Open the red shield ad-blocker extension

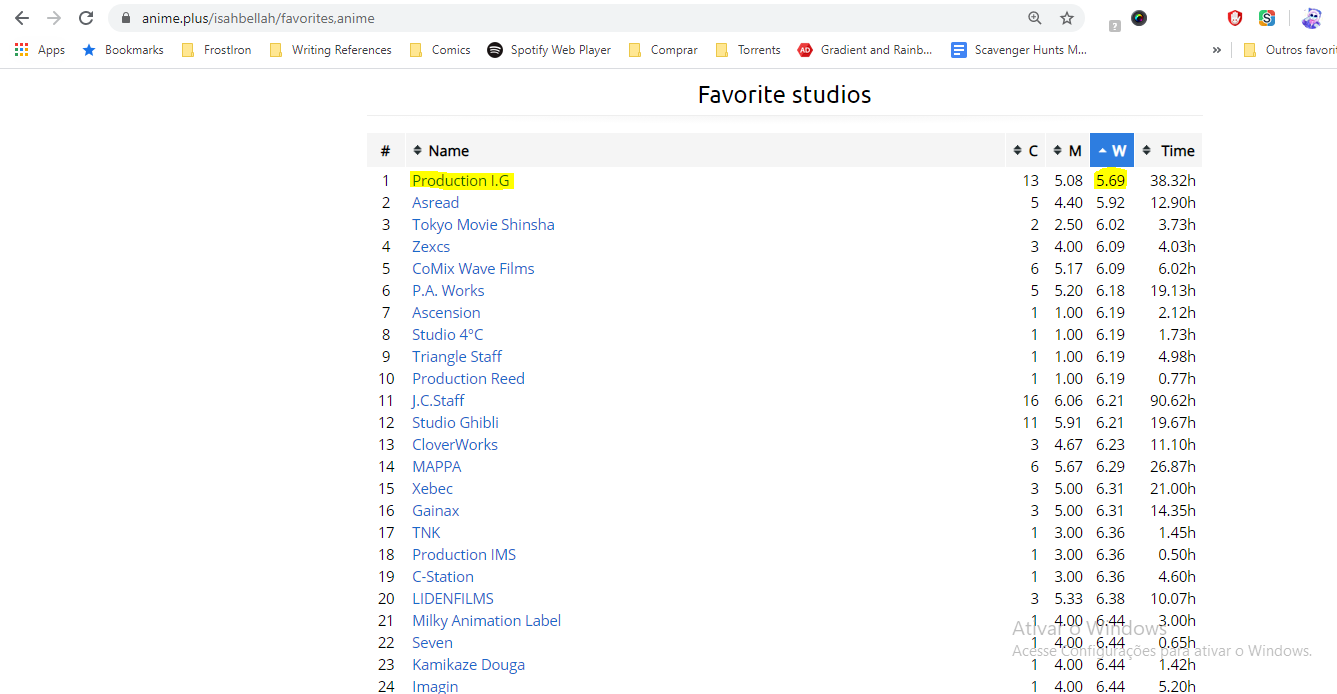[1235, 18]
